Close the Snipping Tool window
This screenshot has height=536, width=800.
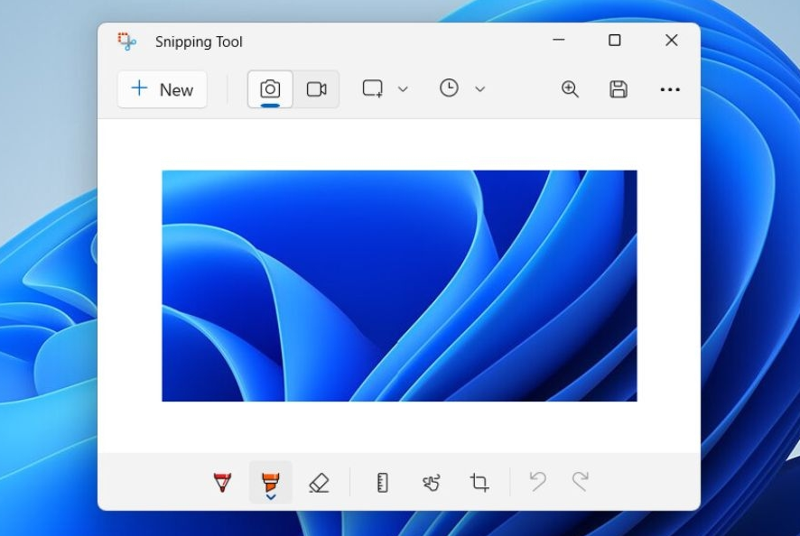point(671,40)
